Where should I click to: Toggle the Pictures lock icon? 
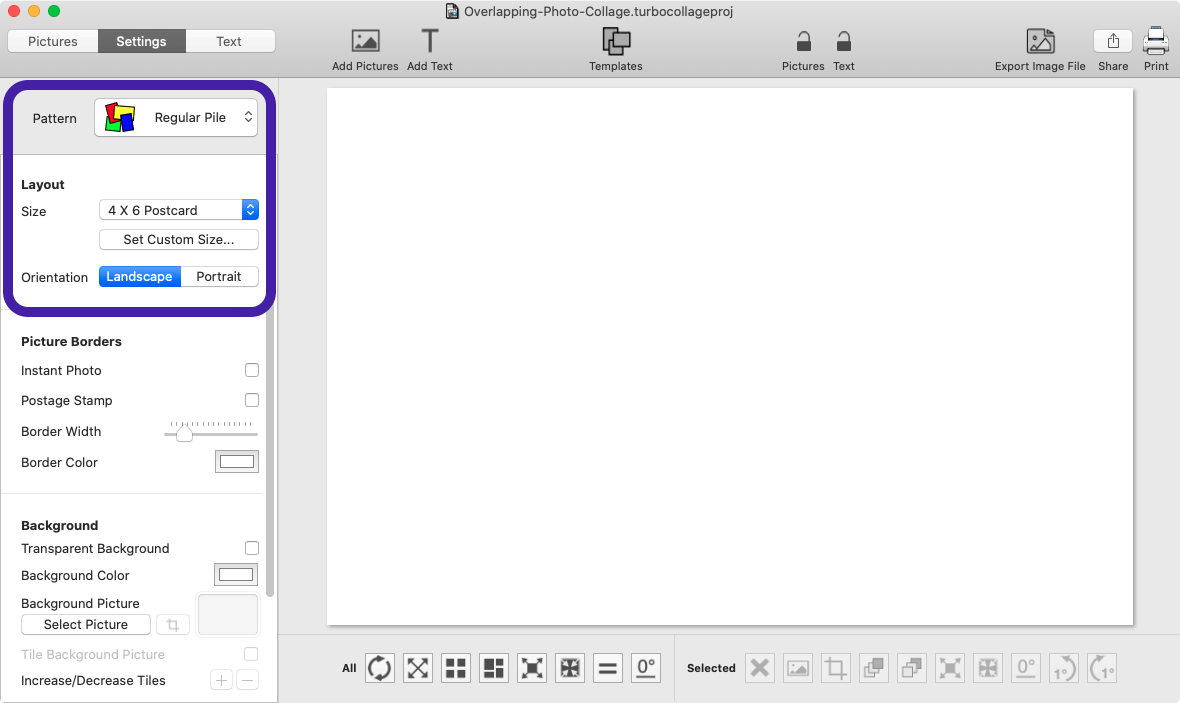coord(803,41)
